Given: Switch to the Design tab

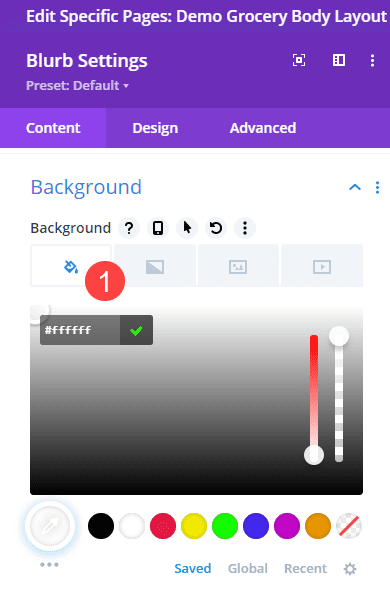Looking at the screenshot, I should point(155,128).
